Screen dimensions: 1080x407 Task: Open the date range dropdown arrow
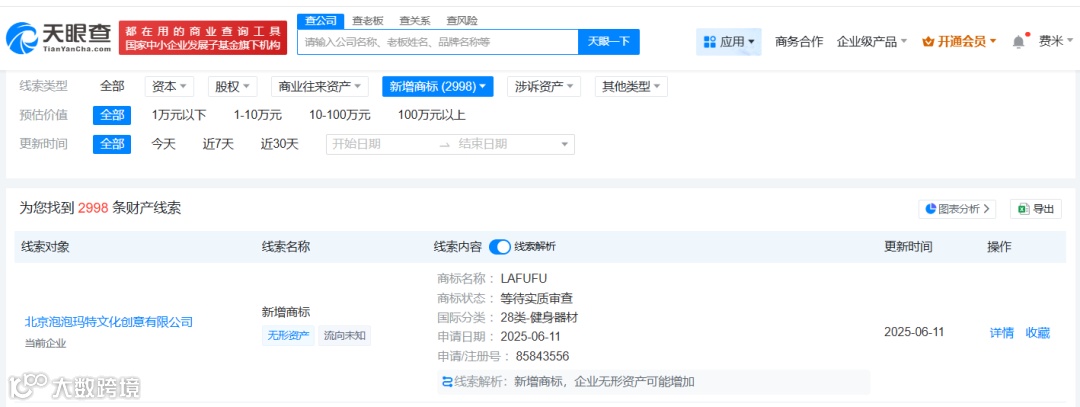coord(565,145)
